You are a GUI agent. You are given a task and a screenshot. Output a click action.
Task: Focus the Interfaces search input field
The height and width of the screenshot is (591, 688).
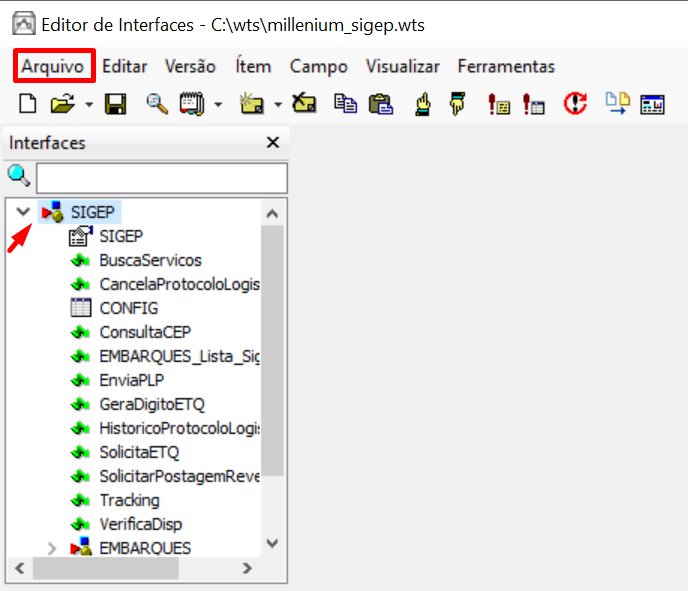click(162, 178)
